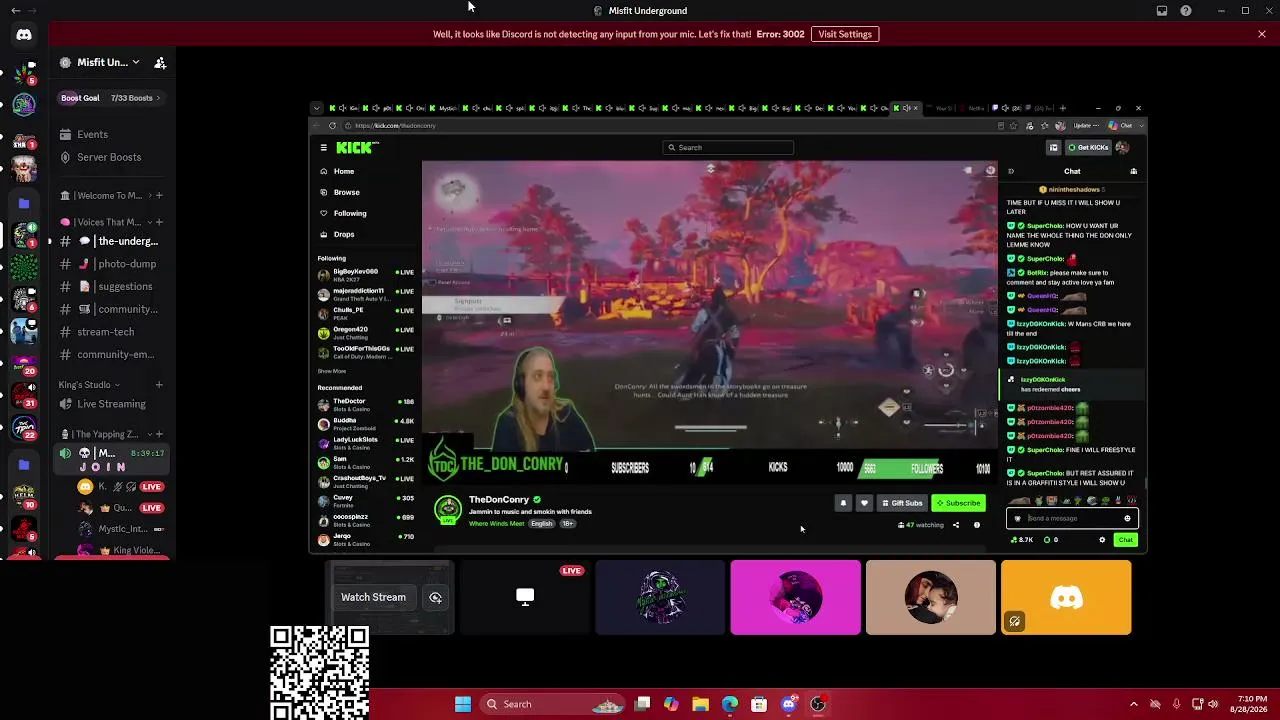This screenshot has width=1280, height=720.
Task: Click the Watch Stream button
Action: pos(373,597)
